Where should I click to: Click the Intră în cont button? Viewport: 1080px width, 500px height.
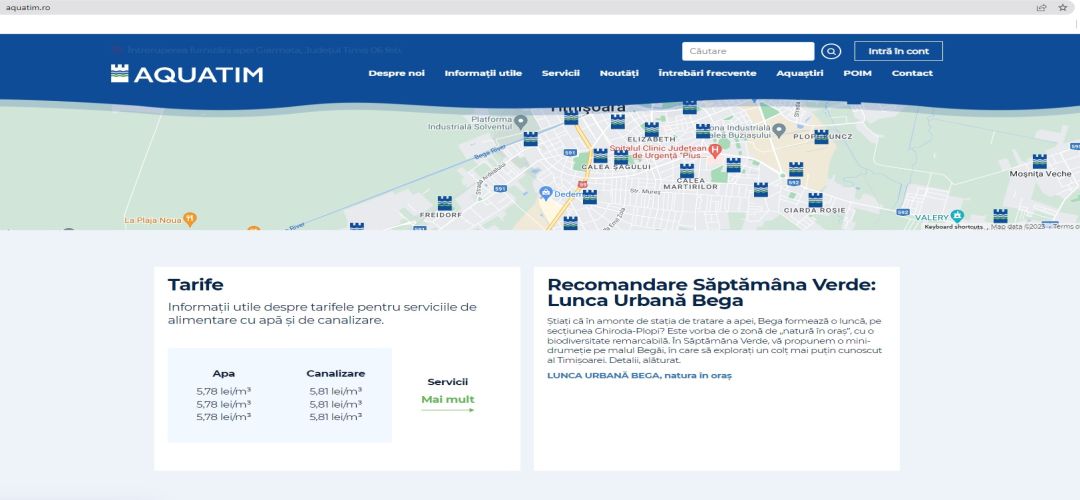(x=898, y=51)
